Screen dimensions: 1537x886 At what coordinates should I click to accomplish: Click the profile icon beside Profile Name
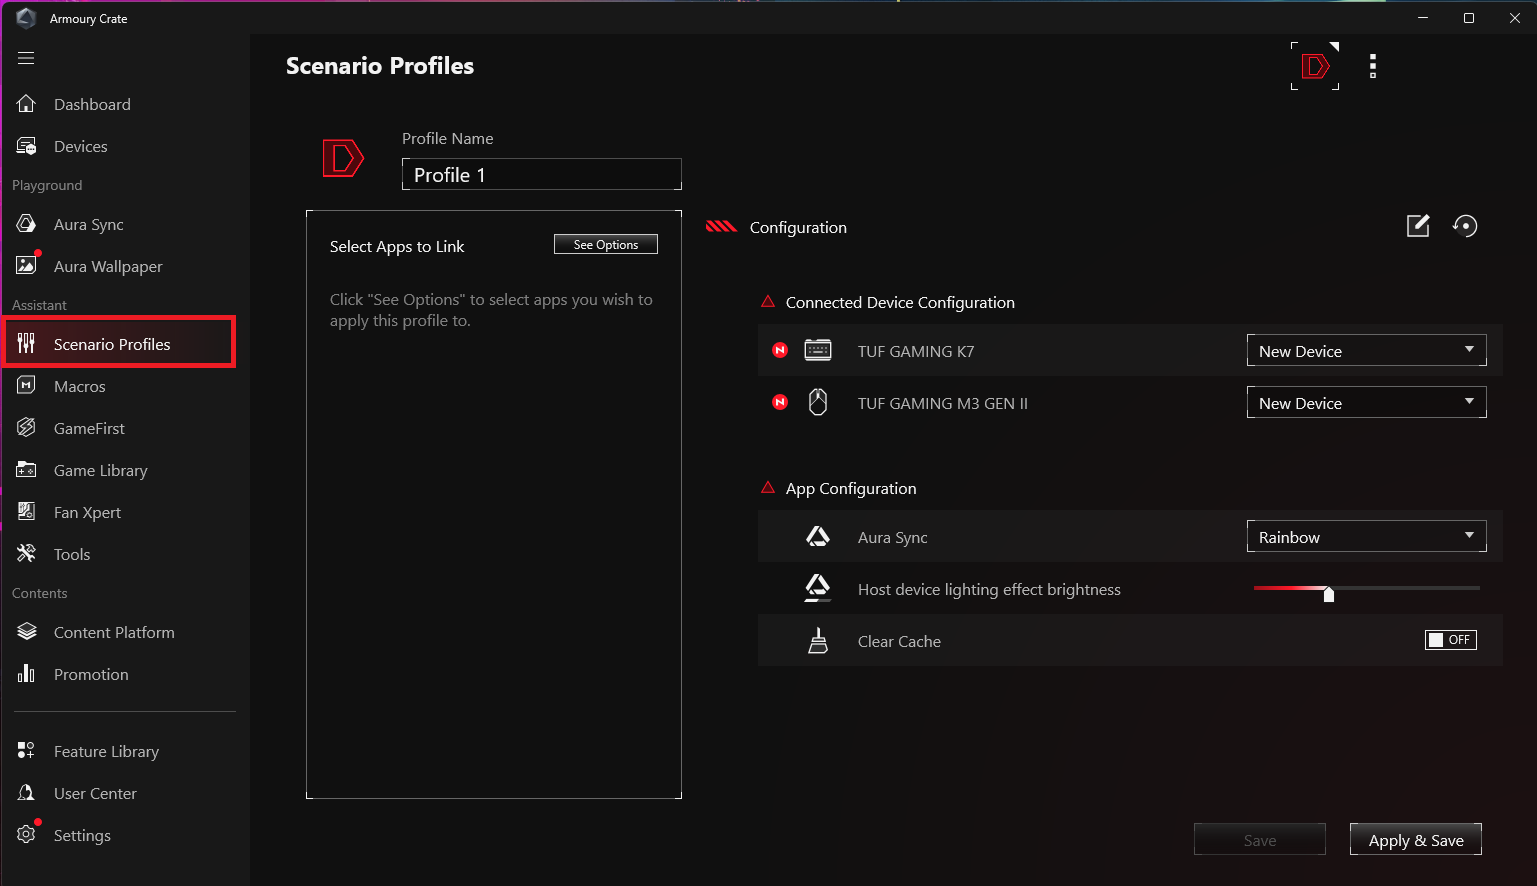pos(342,158)
